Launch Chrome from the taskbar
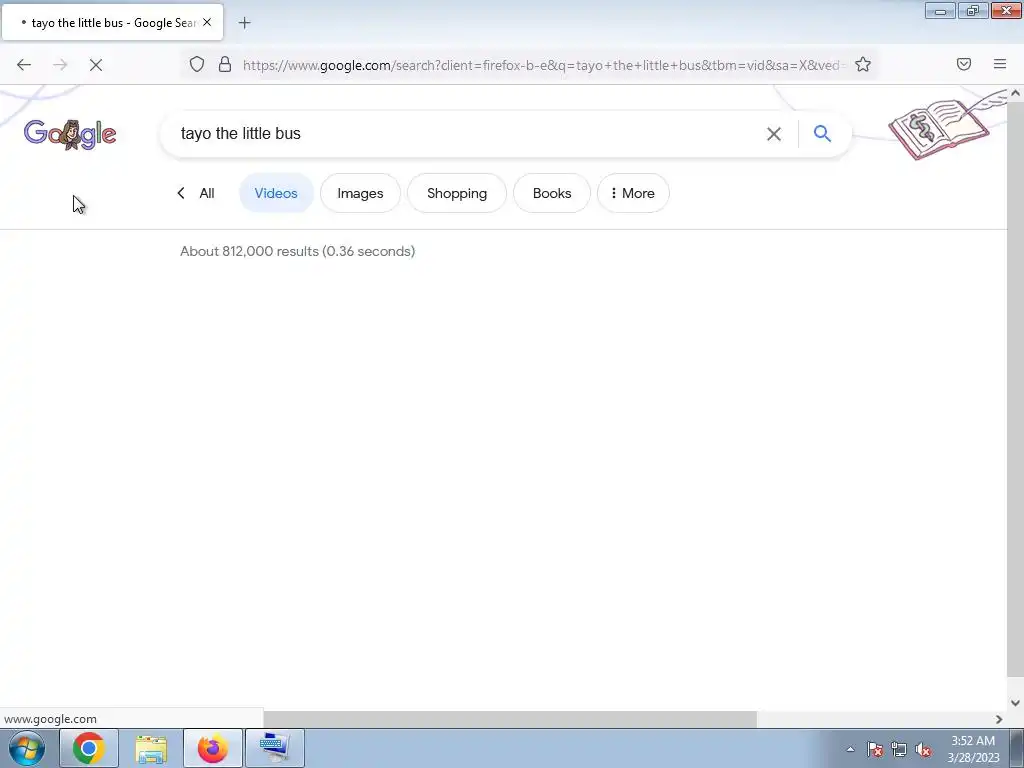 tap(89, 748)
